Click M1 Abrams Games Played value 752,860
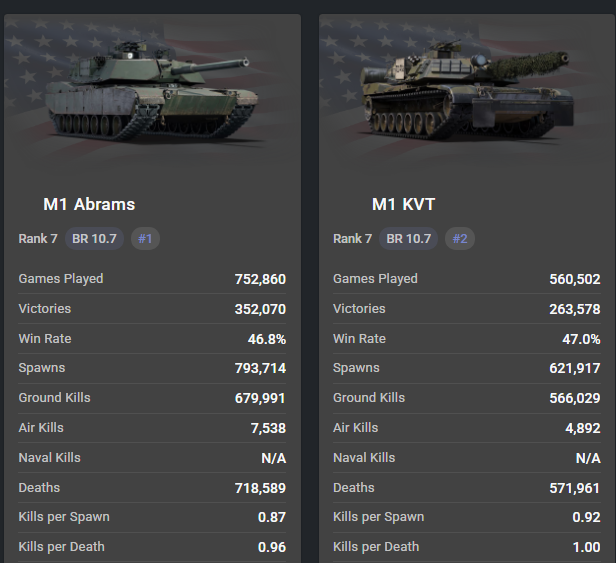616x563 pixels. tap(260, 279)
